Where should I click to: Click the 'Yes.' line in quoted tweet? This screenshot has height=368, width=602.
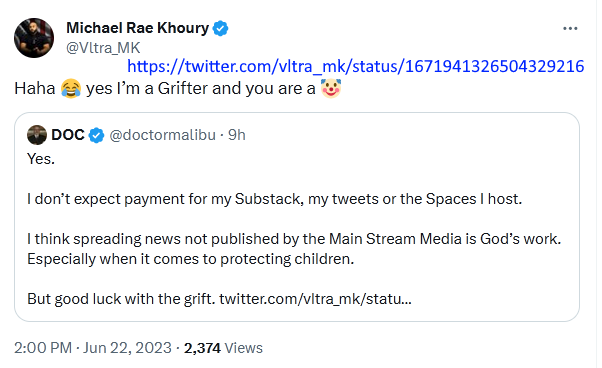click(41, 159)
